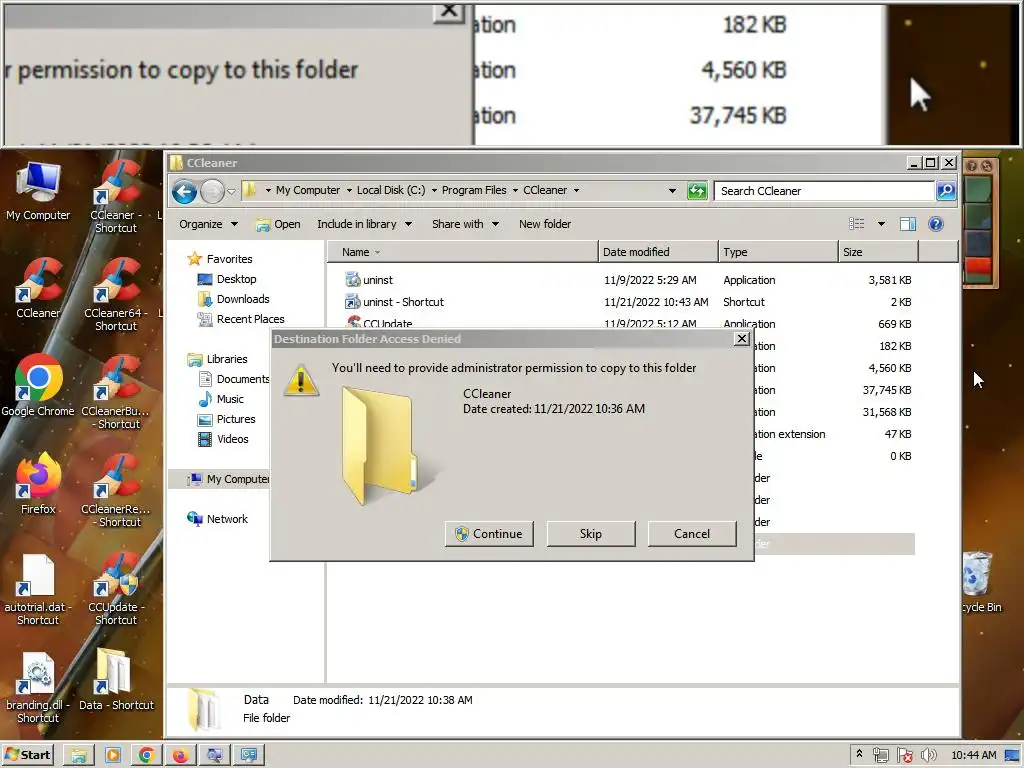Select branding.dll - Shortcut desktop icon

pyautogui.click(x=38, y=688)
